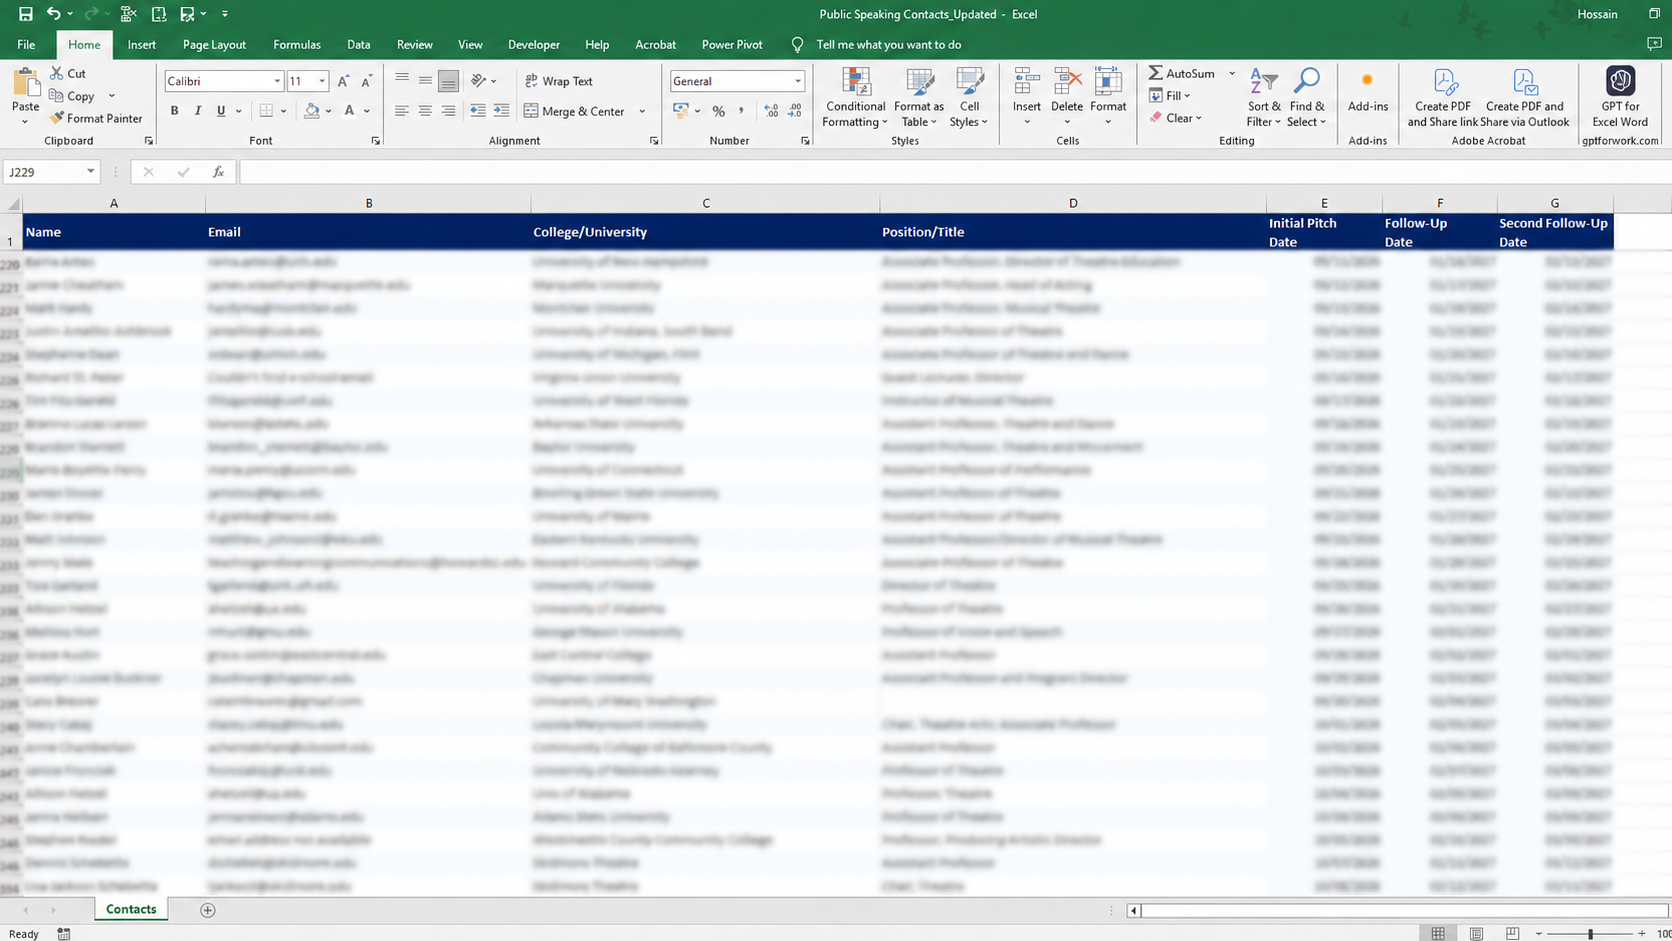1672x941 pixels.
Task: Open the font size 11 dropdown
Action: point(322,81)
